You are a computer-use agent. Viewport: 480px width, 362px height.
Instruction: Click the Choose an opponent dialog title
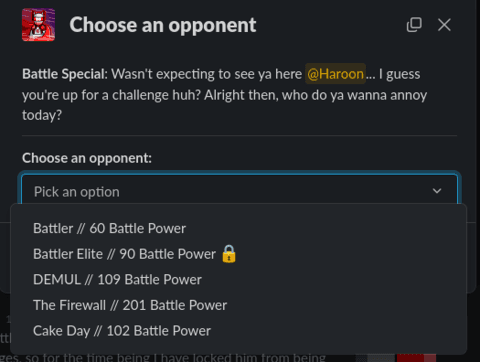point(163,25)
